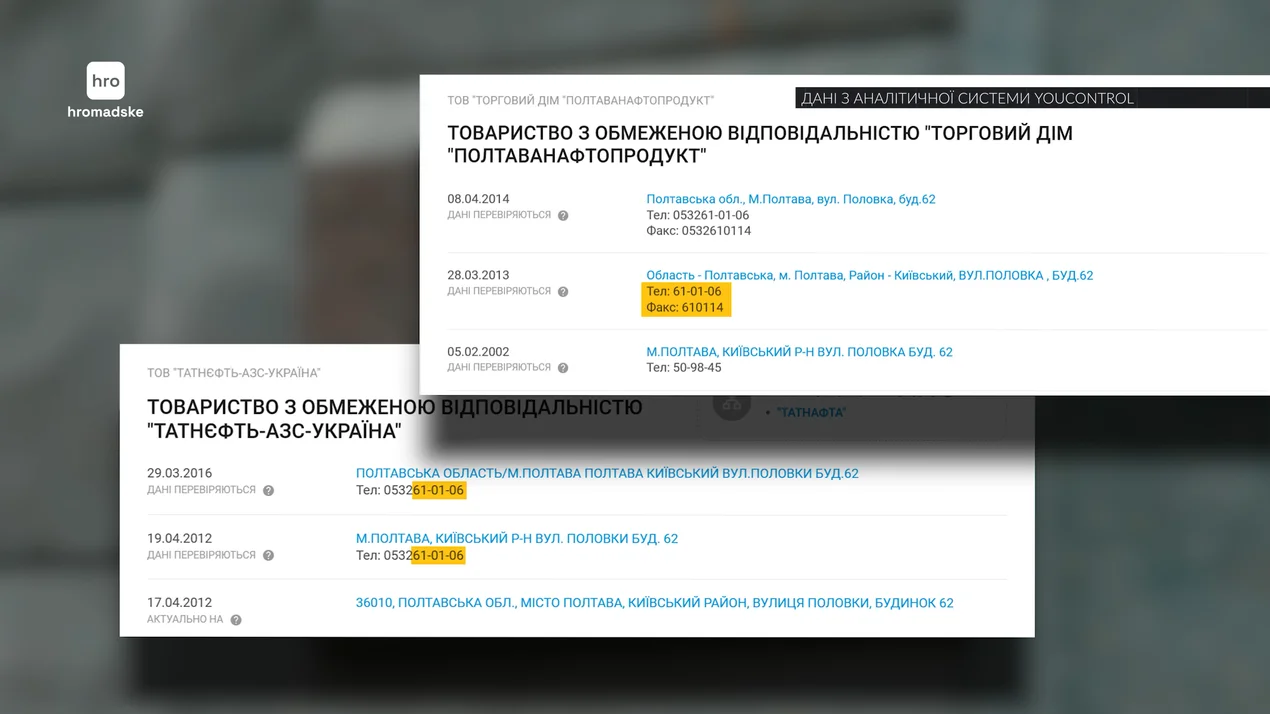Click highlighted phone Тел: 61-01-06
This screenshot has width=1270, height=714.
684,292
